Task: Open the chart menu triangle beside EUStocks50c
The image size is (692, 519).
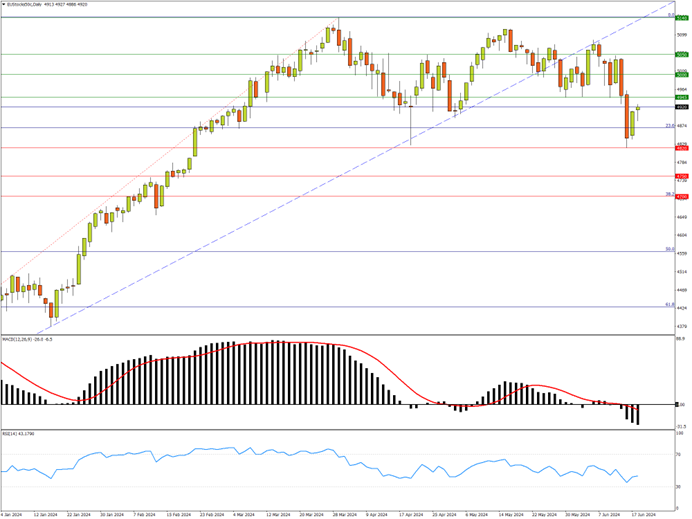Action: (3, 4)
